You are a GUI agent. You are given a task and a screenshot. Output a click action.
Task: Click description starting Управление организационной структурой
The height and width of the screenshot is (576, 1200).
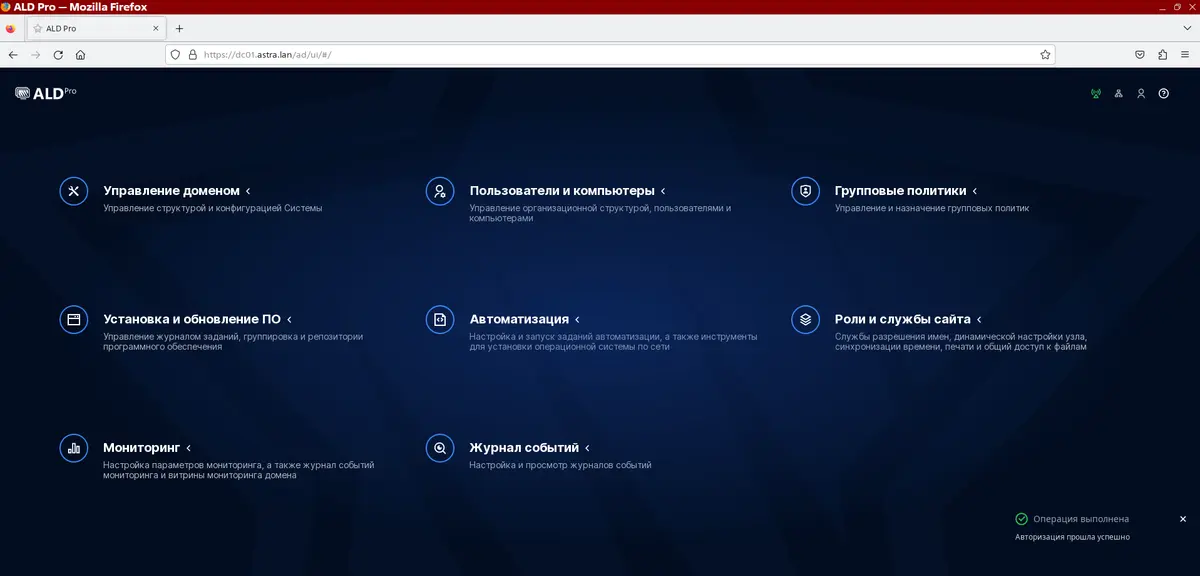coord(600,213)
